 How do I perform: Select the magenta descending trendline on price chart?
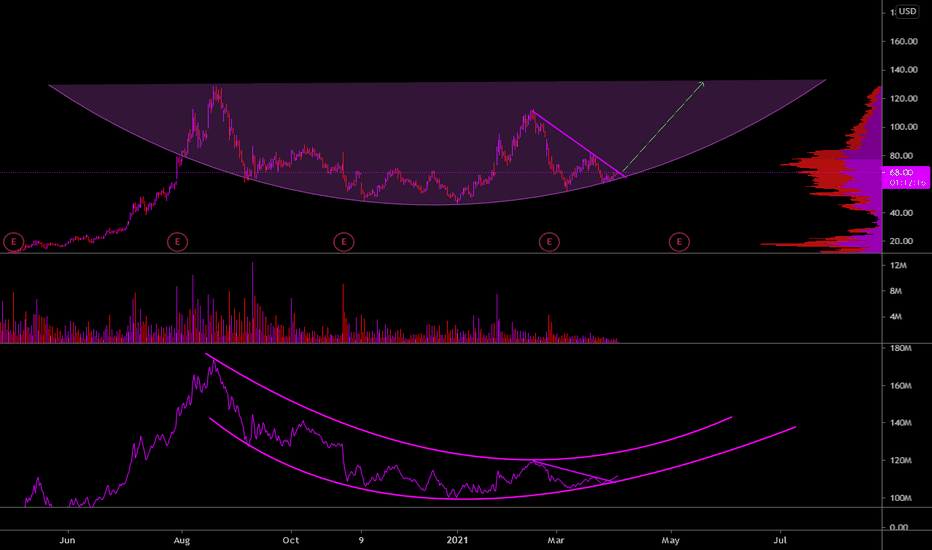click(579, 144)
